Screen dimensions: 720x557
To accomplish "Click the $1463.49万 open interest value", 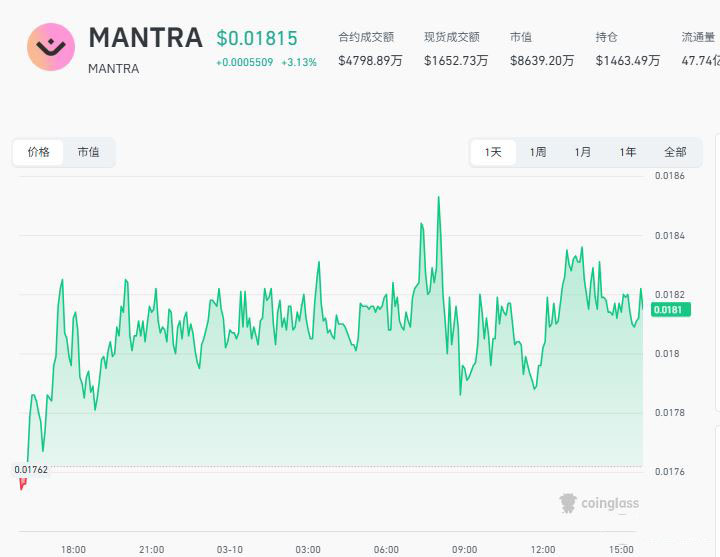I will click(x=628, y=61).
